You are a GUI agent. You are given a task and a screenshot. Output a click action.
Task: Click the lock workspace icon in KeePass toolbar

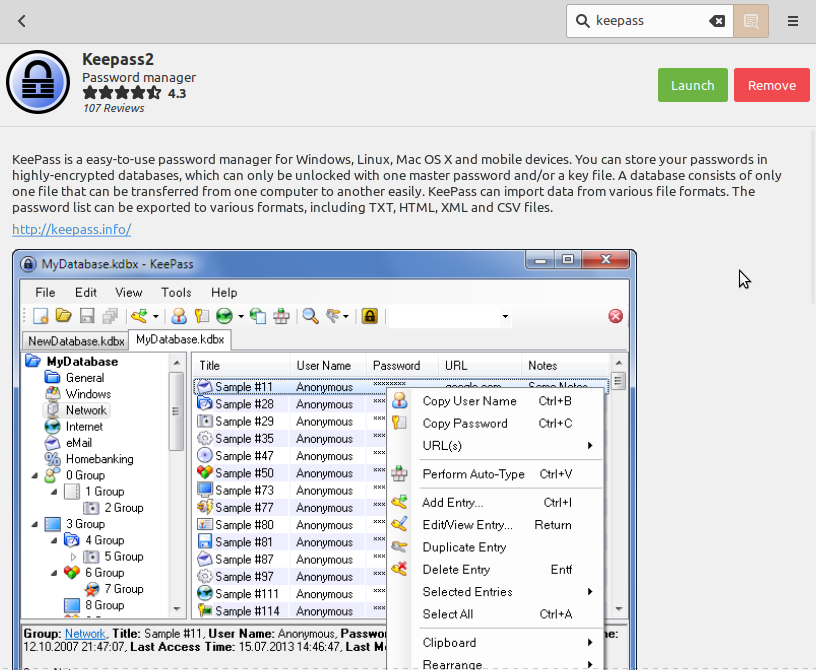(x=370, y=316)
